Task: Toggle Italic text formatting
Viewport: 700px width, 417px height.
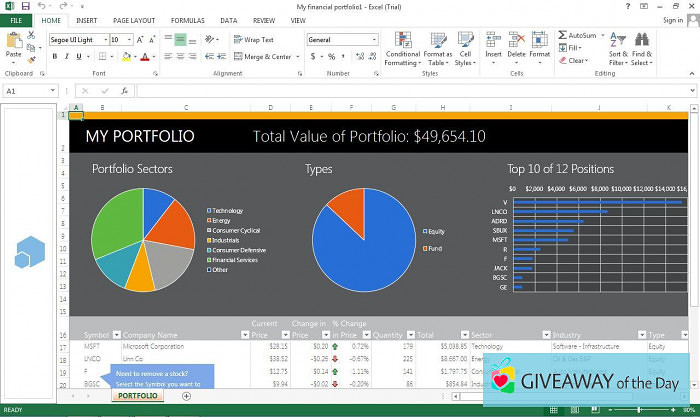Action: pos(68,57)
